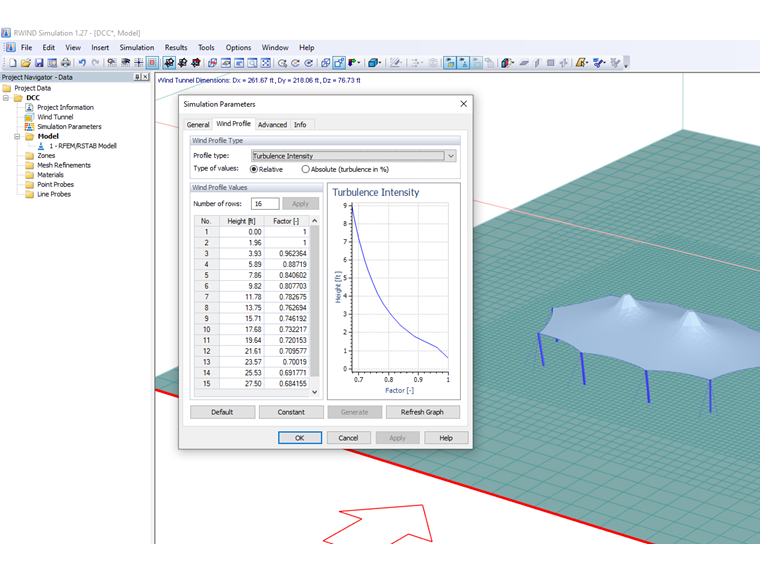The height and width of the screenshot is (570, 760).
Task: Open the Insert menu
Action: click(x=100, y=48)
